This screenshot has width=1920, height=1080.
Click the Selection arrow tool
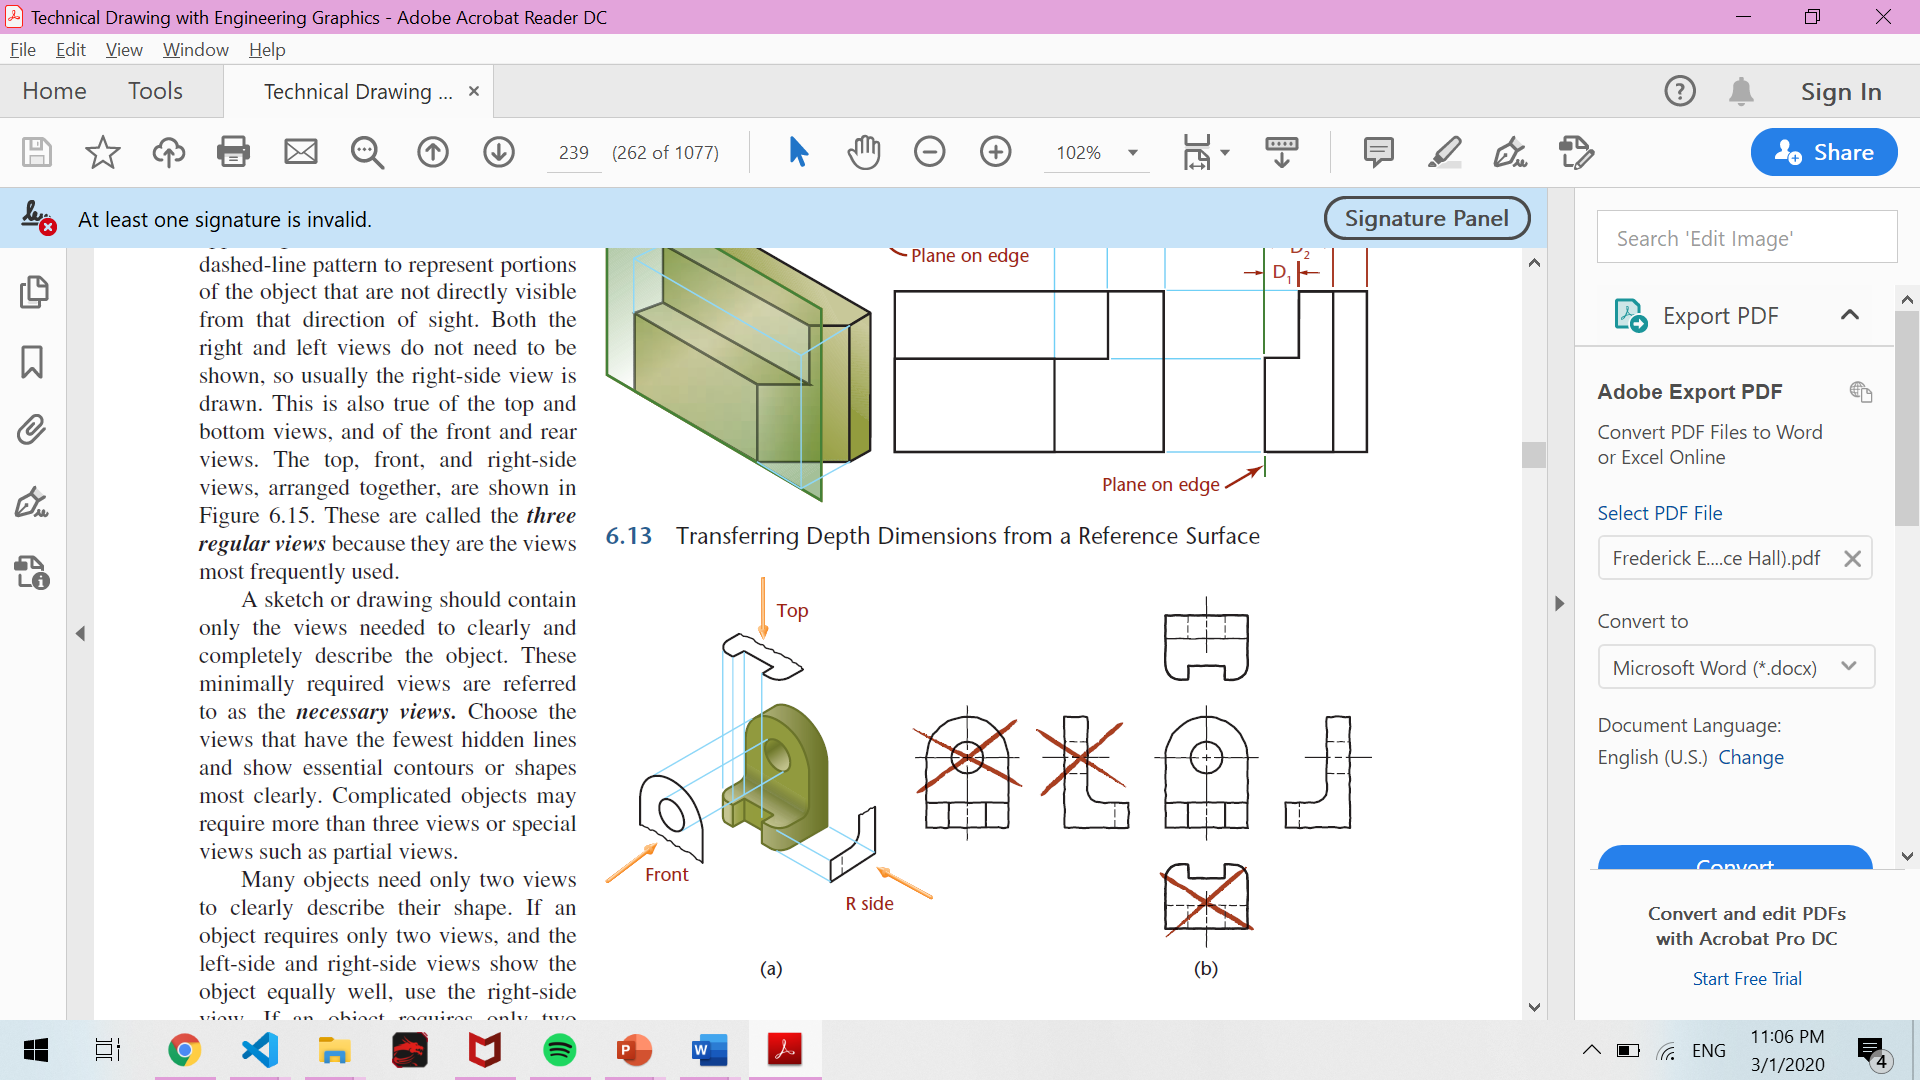pyautogui.click(x=798, y=152)
